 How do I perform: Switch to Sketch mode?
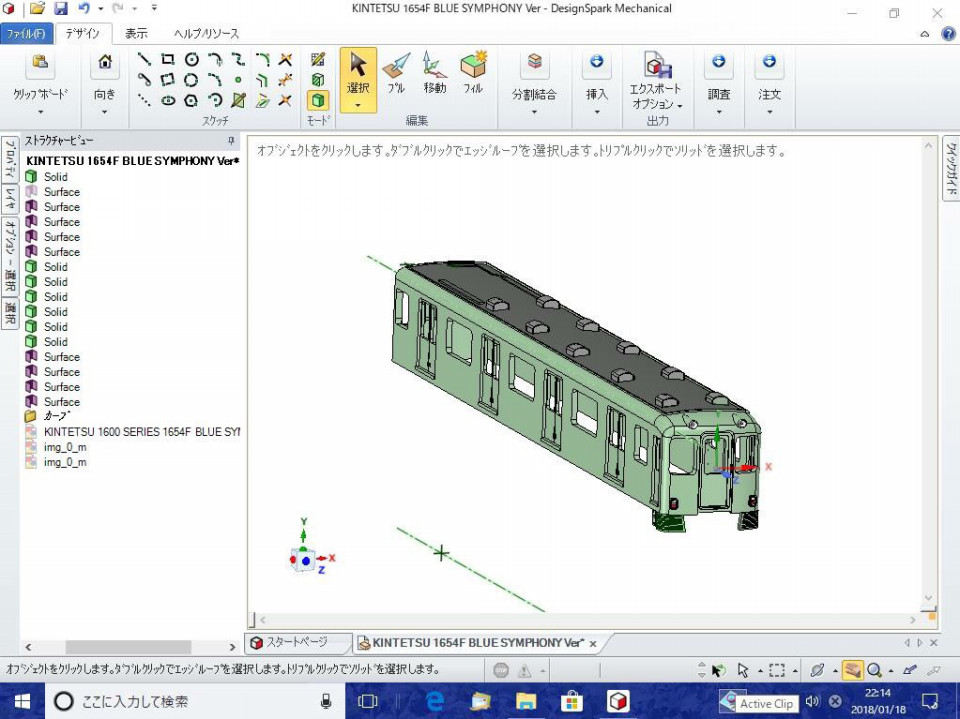318,59
